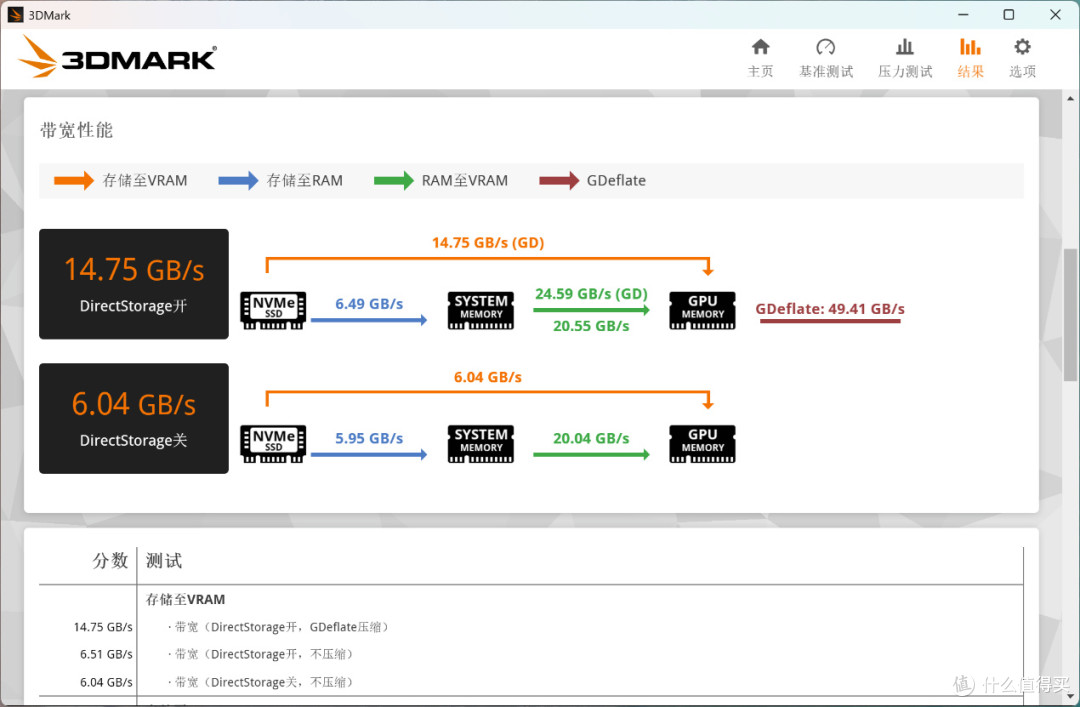Click the dark DirectStorage开 result tile

pos(134,284)
